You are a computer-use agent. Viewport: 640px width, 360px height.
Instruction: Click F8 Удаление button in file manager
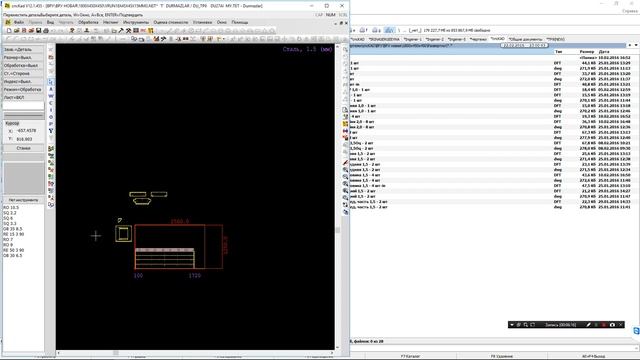click(501, 356)
